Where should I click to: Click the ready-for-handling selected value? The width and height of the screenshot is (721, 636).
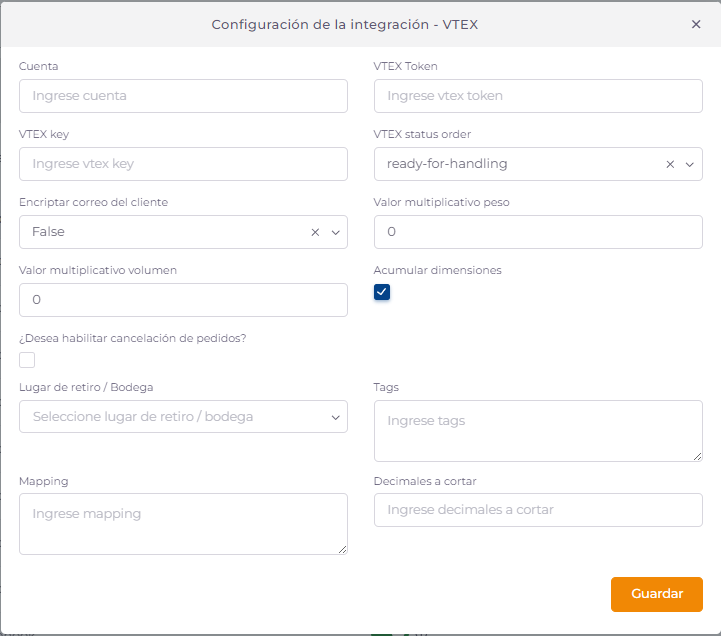448,164
